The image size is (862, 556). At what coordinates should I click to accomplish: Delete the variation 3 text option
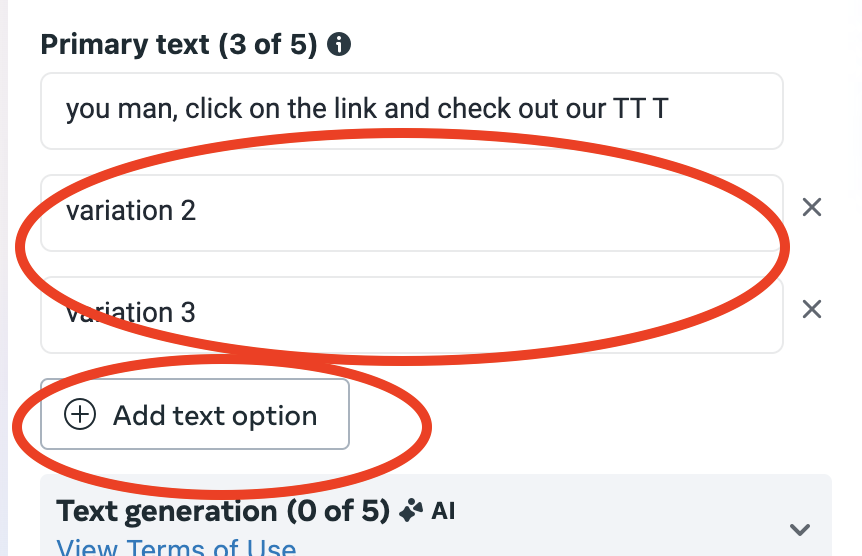tap(812, 309)
